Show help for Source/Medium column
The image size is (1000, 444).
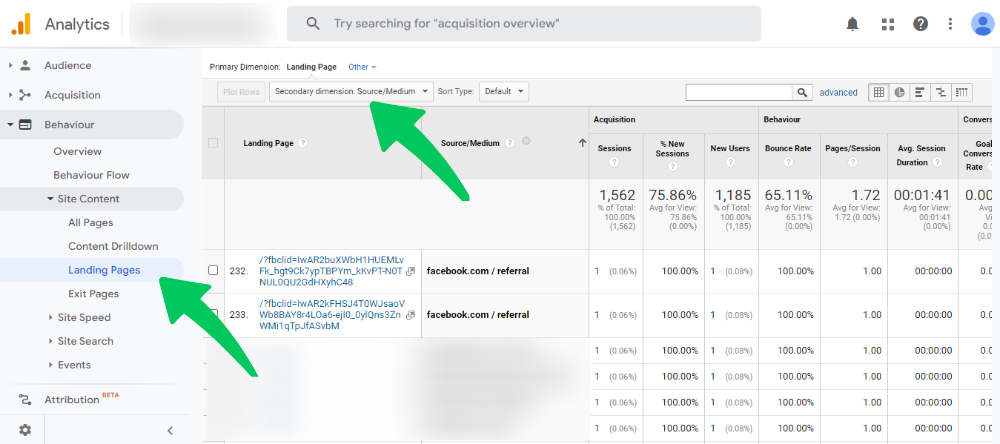coord(510,143)
